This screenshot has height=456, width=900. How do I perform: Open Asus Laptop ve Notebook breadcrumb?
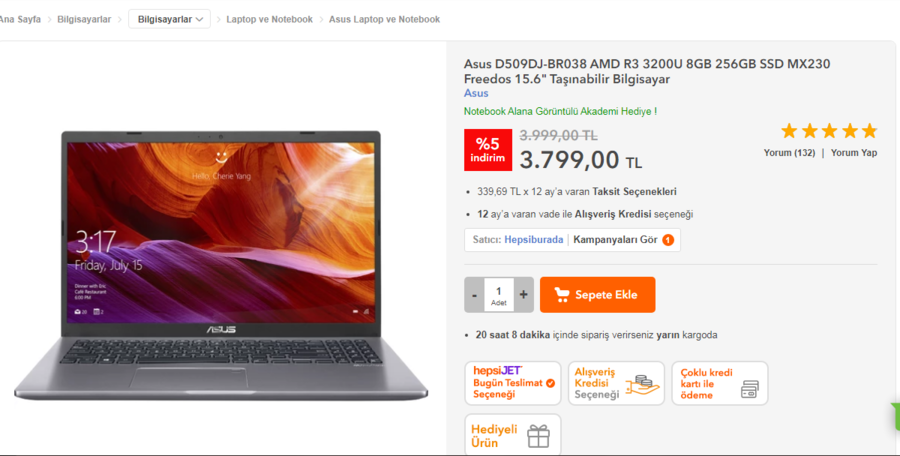pos(385,19)
